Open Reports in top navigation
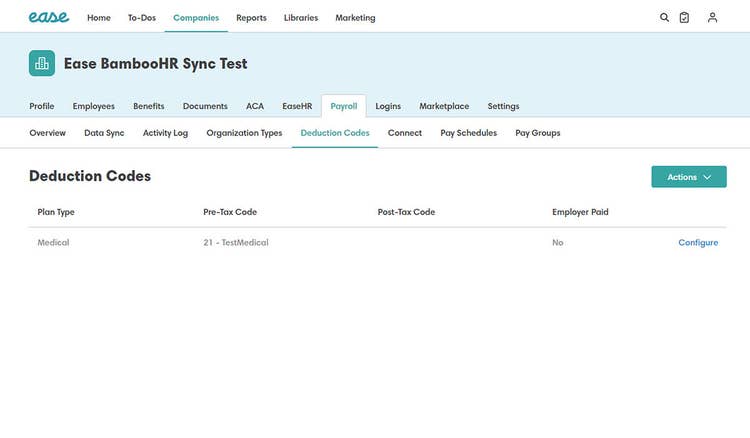The width and height of the screenshot is (750, 438). (x=251, y=18)
